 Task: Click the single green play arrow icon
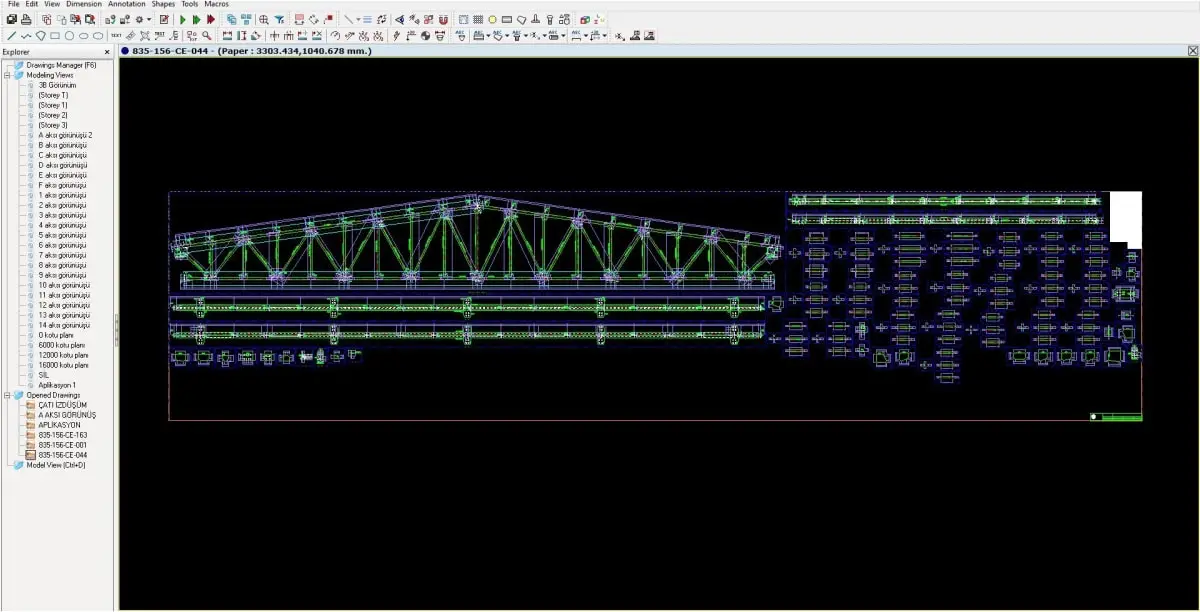point(183,19)
